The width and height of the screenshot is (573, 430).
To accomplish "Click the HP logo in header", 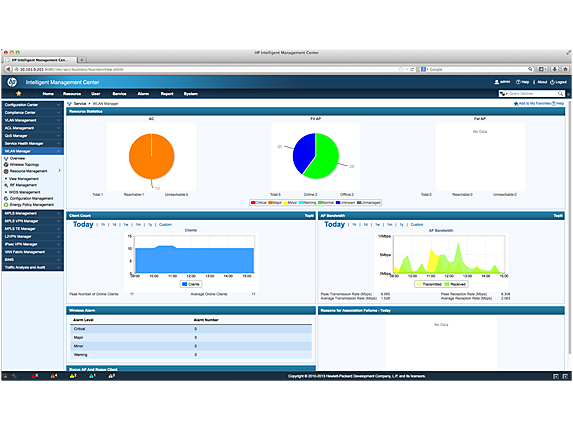I will click(12, 82).
